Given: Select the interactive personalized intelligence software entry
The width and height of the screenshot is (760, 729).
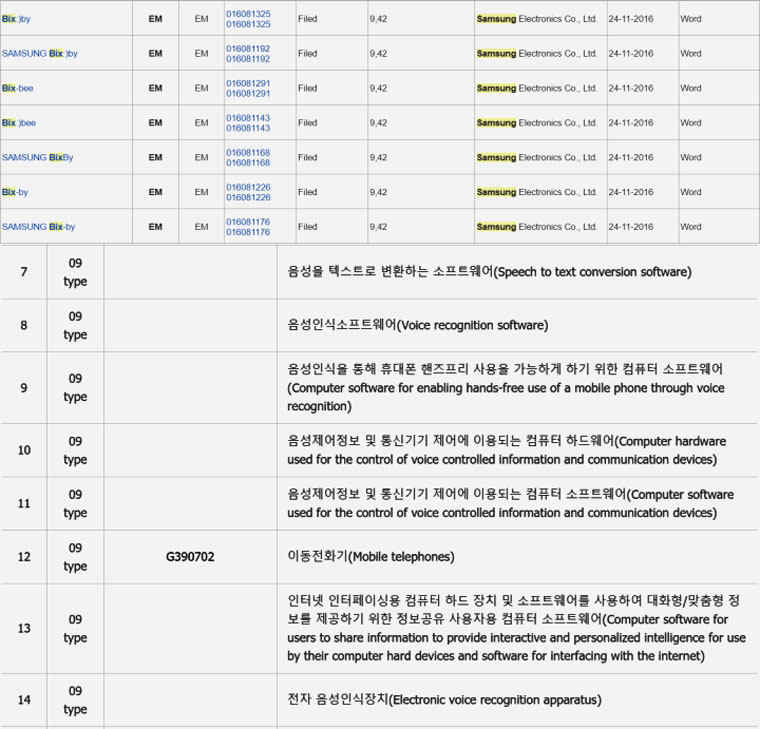Looking at the screenshot, I should (516, 628).
